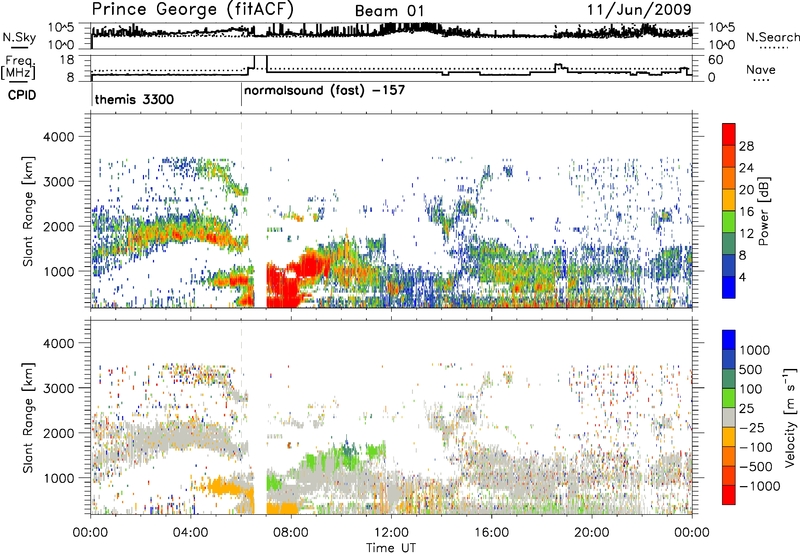Pick the gray Velocity segment between 25 and -25
The height and width of the screenshot is (554, 800).
tap(729, 417)
